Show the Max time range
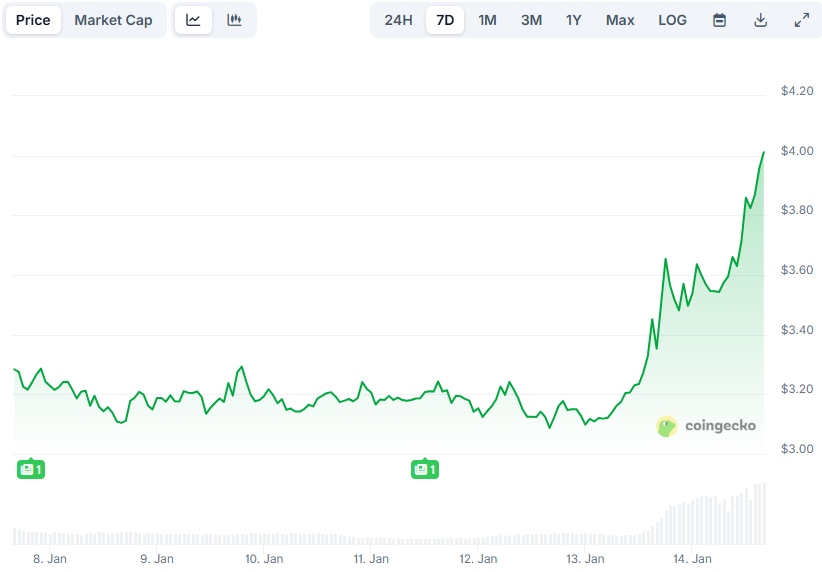This screenshot has width=822, height=572. coord(620,20)
